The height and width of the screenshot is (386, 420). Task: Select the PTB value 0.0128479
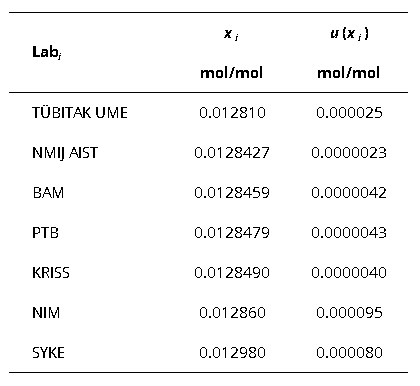[x=232, y=233]
